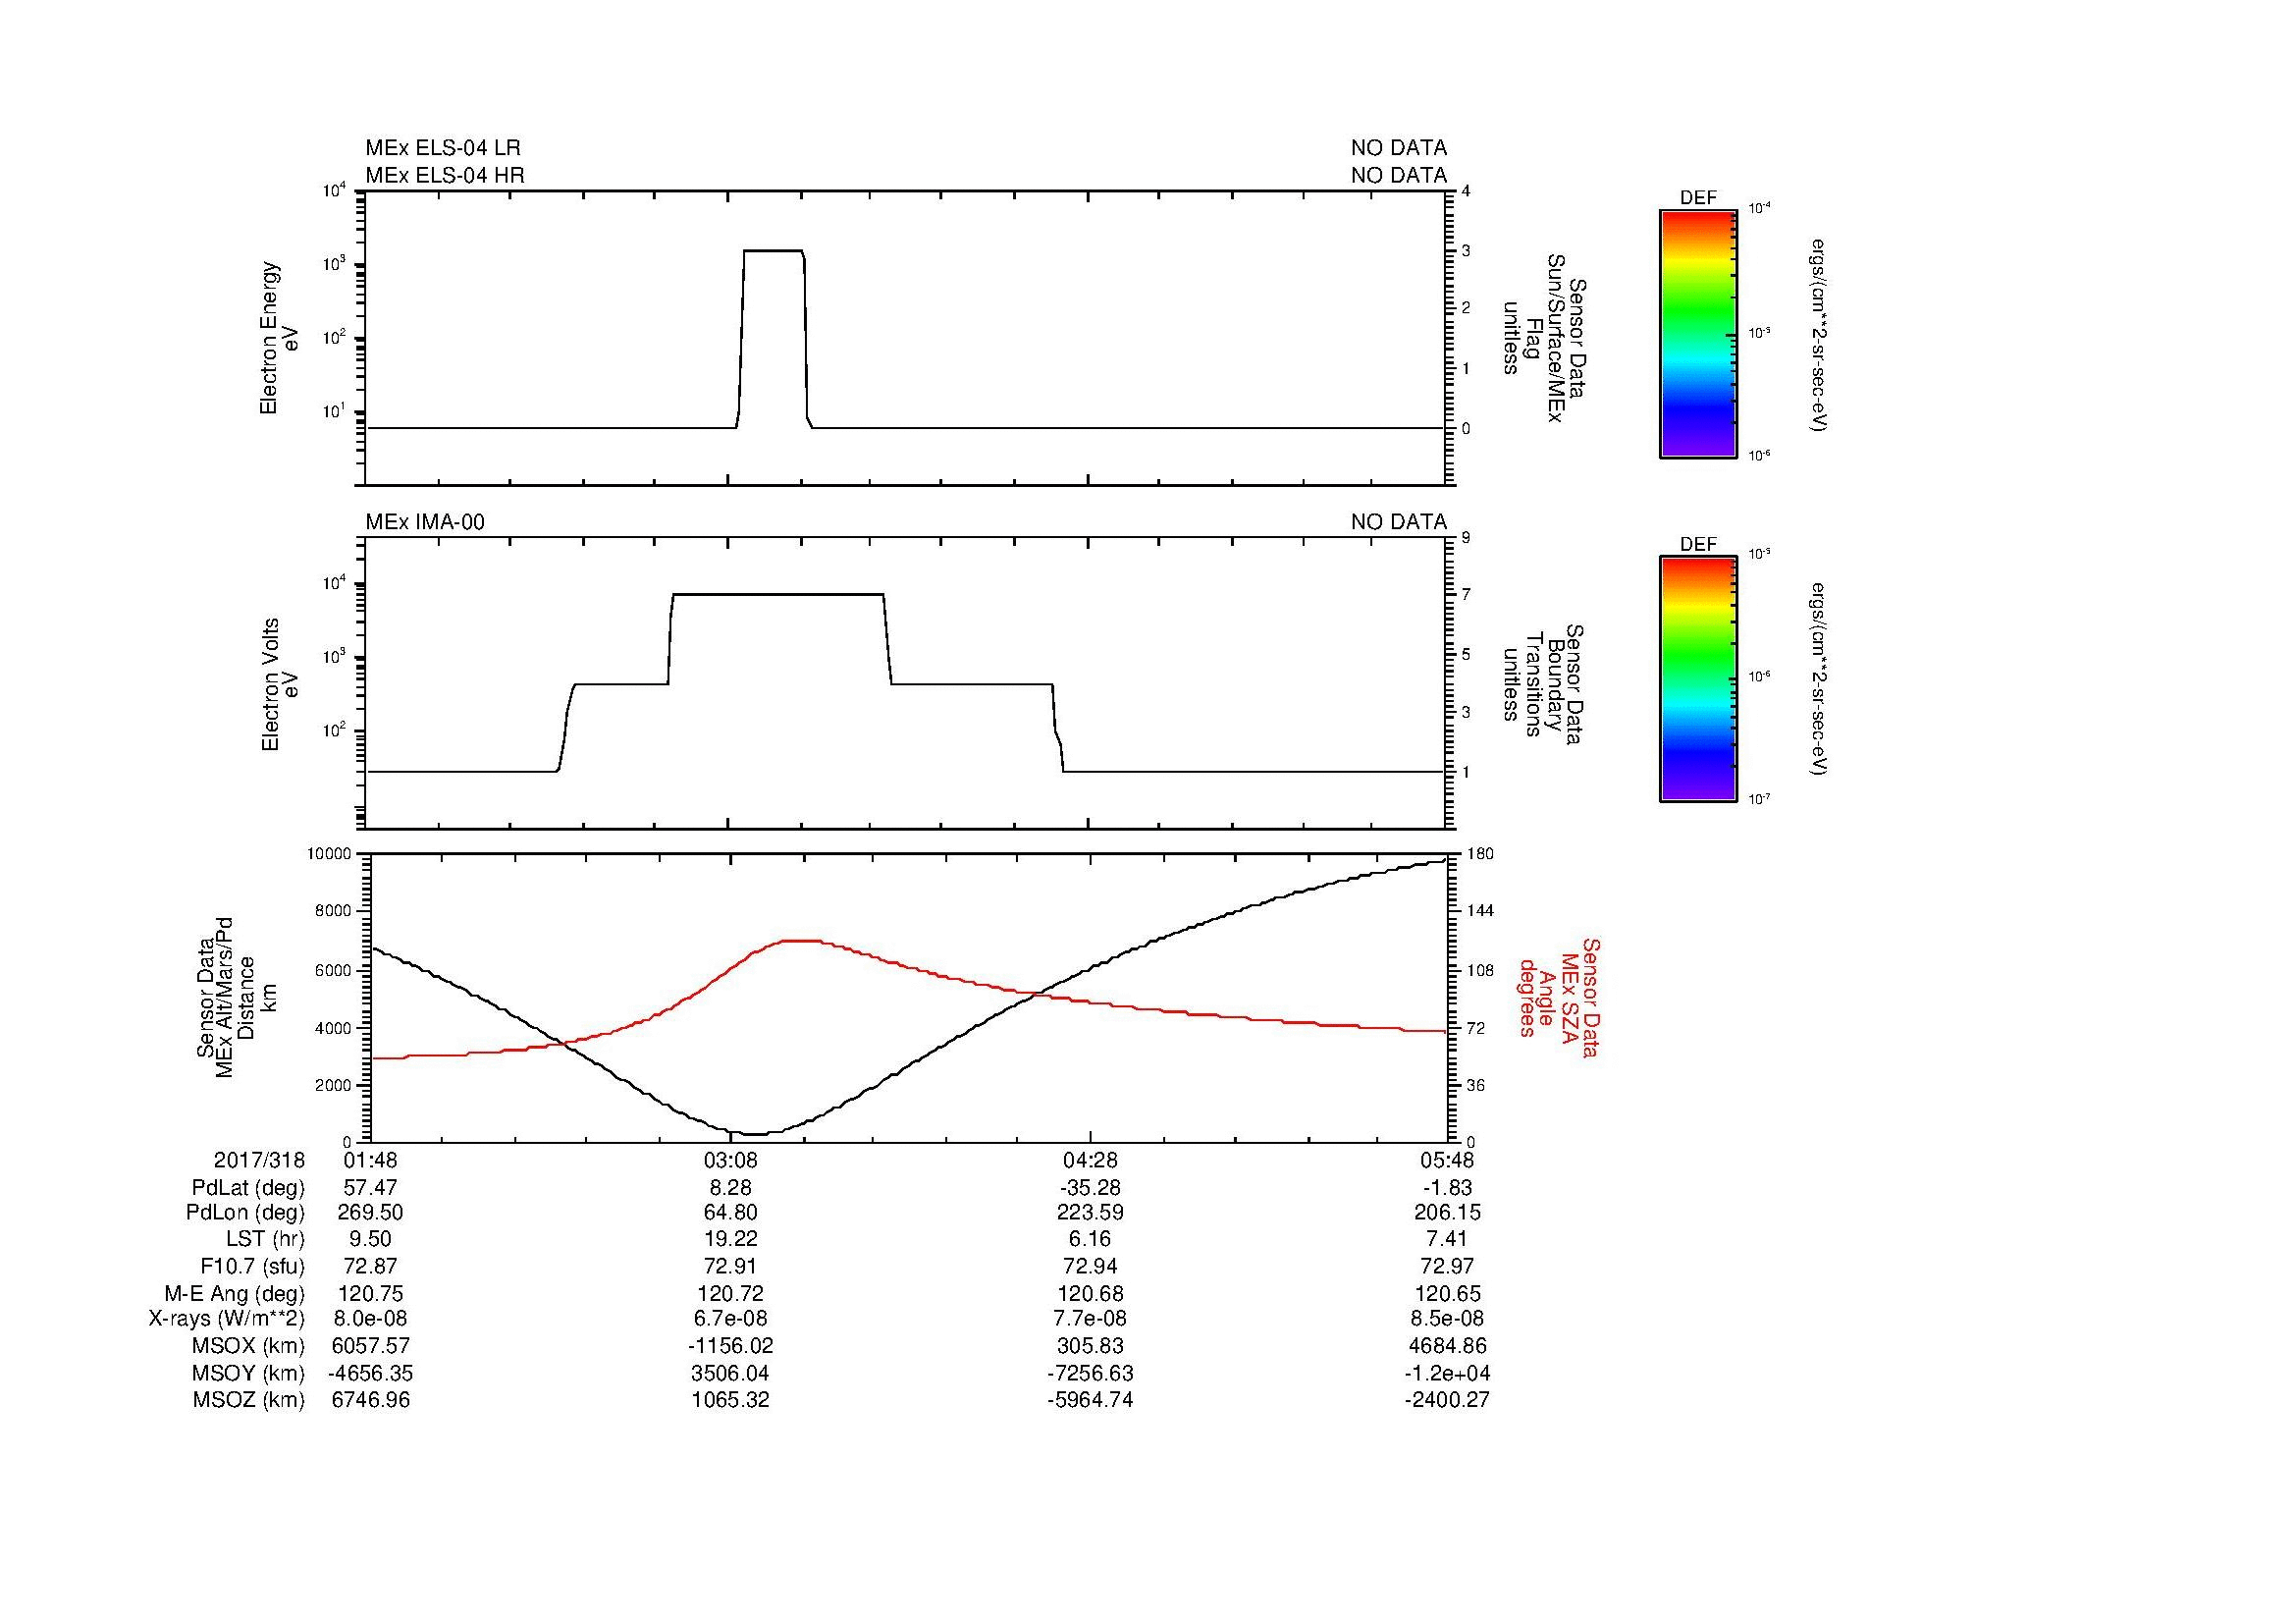Click the F10.7 value 72.87
2296x1623 pixels.
pos(371,1267)
